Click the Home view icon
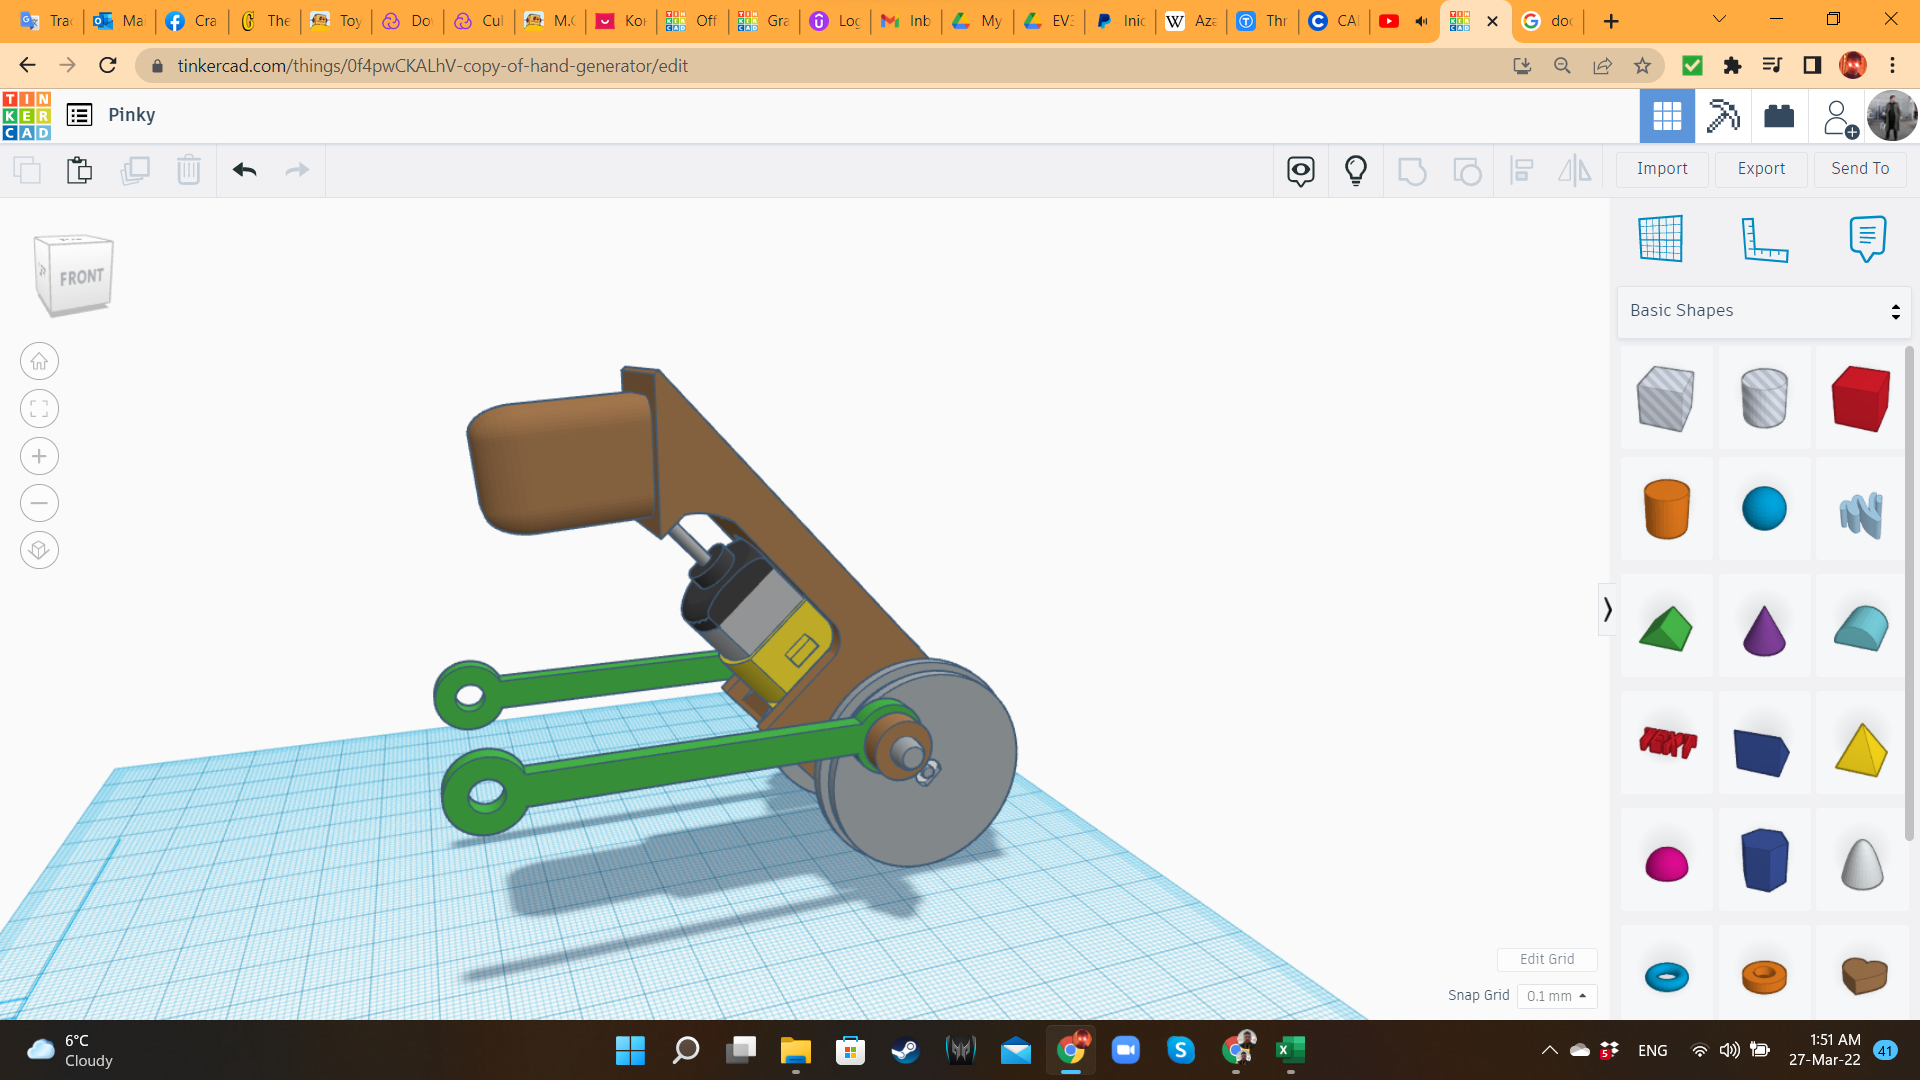This screenshot has height=1080, width=1920. 39,361
